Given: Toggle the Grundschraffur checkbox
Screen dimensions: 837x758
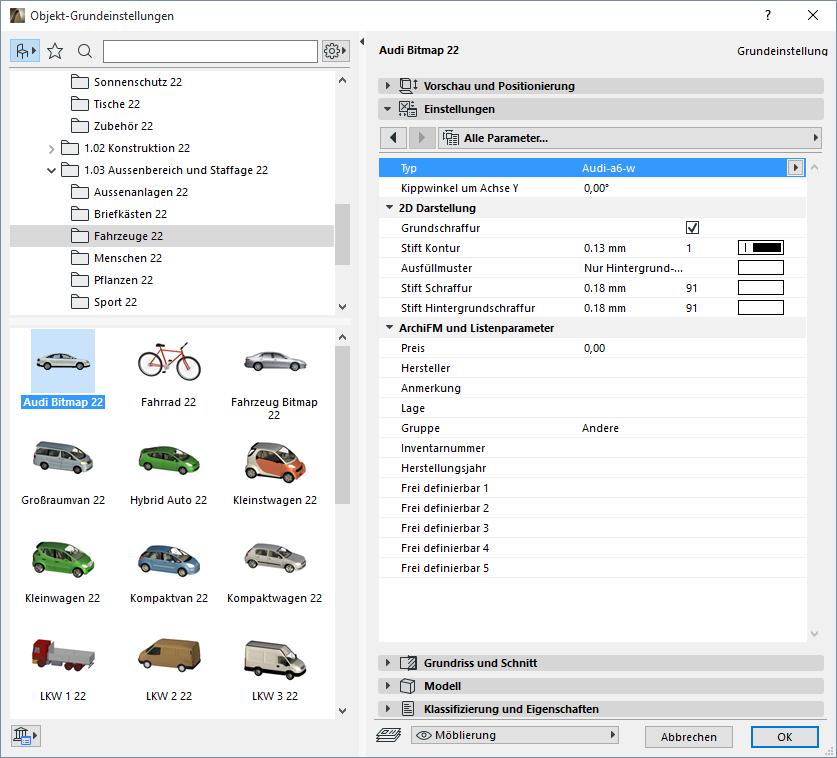Looking at the screenshot, I should (693, 227).
